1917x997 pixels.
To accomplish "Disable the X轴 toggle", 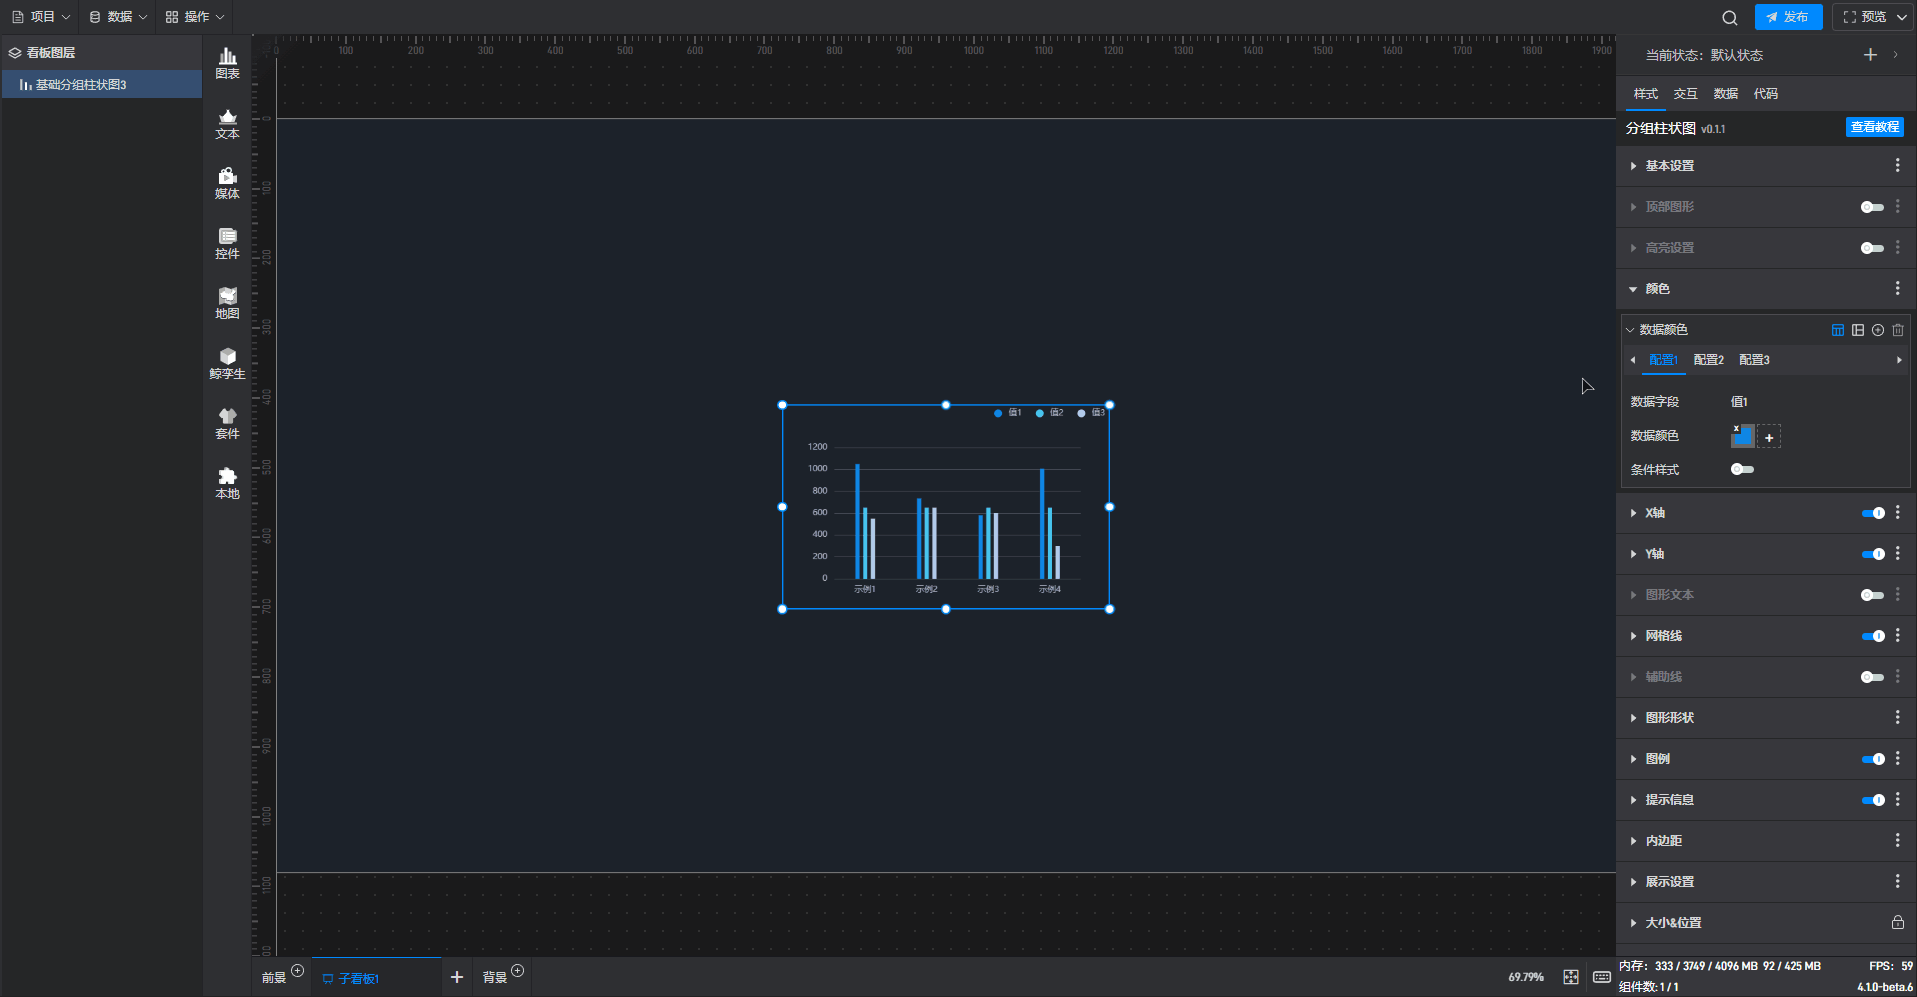I will (1873, 513).
